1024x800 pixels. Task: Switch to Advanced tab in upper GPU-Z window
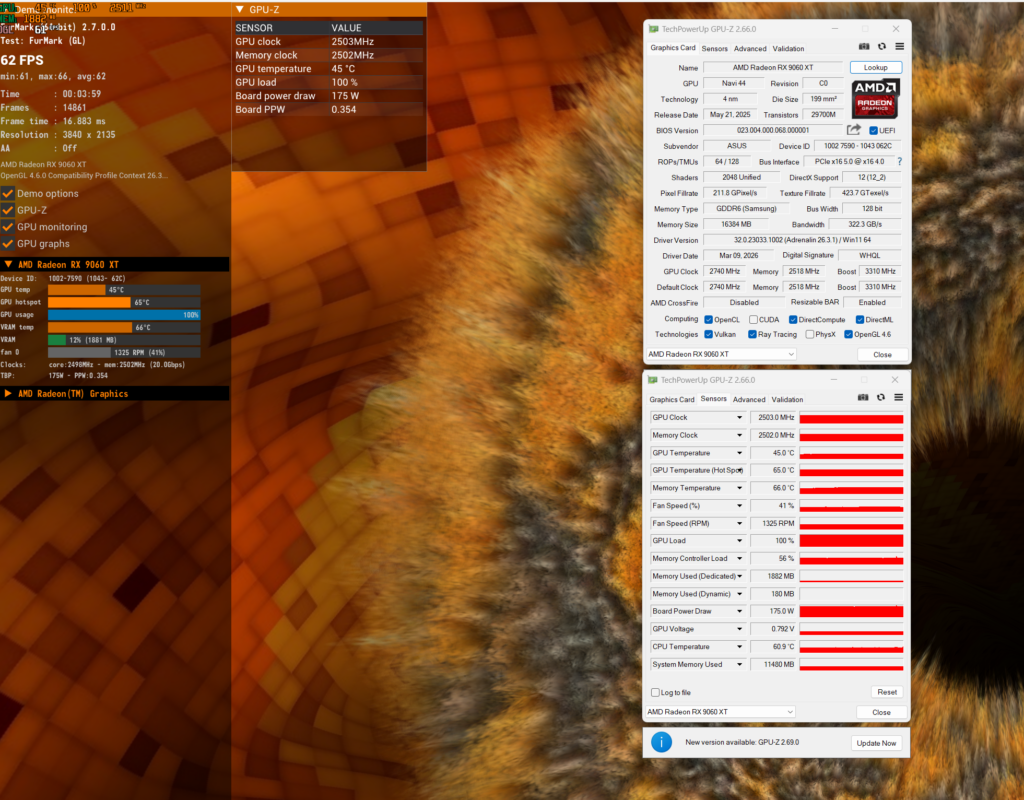(750, 48)
